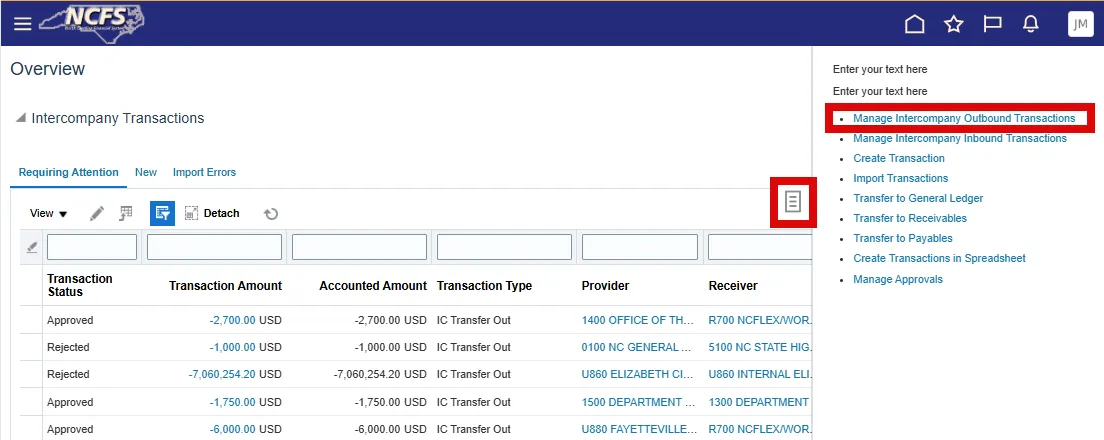Collapse the Intercompany Transactions section
This screenshot has height=440, width=1104.
(x=21, y=118)
